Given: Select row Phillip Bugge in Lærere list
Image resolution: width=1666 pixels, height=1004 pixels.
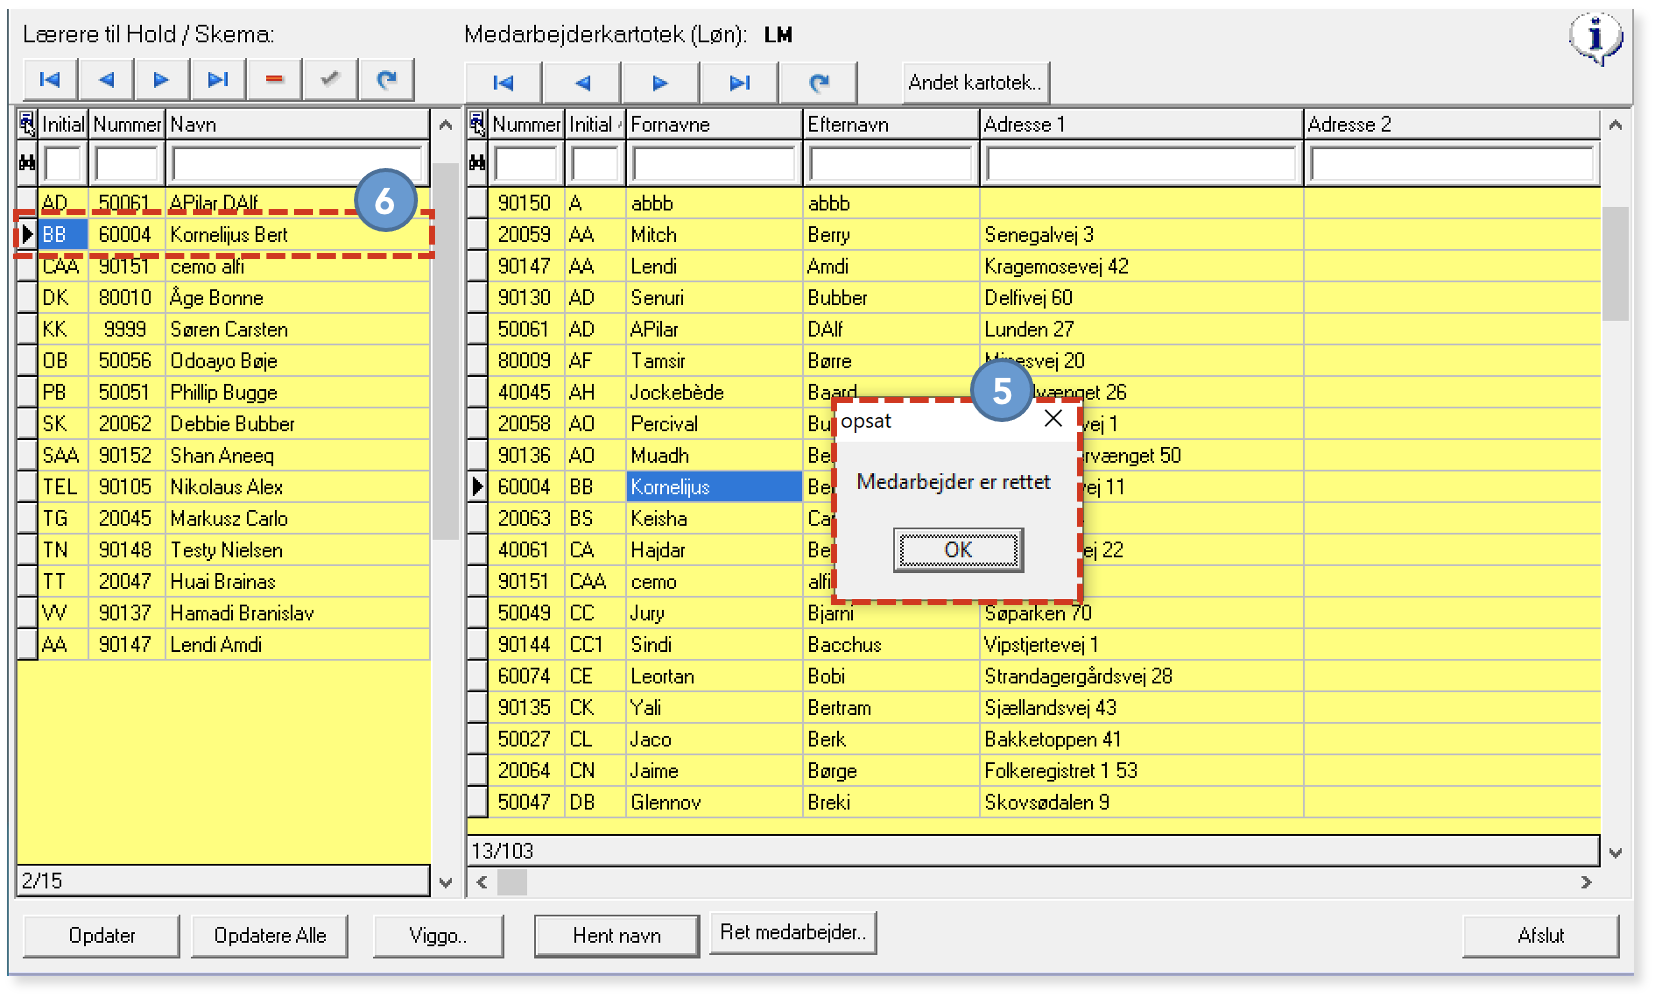Looking at the screenshot, I should 224,392.
